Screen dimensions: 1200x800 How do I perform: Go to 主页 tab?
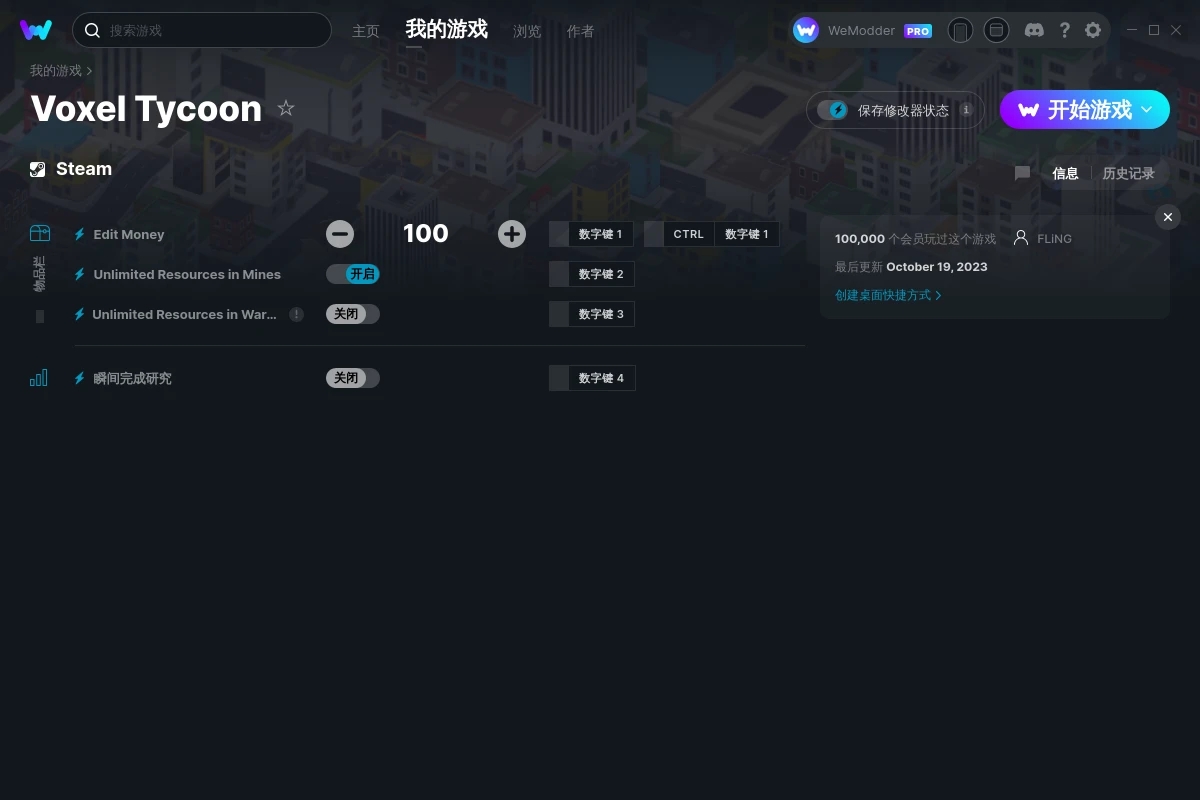tap(366, 31)
